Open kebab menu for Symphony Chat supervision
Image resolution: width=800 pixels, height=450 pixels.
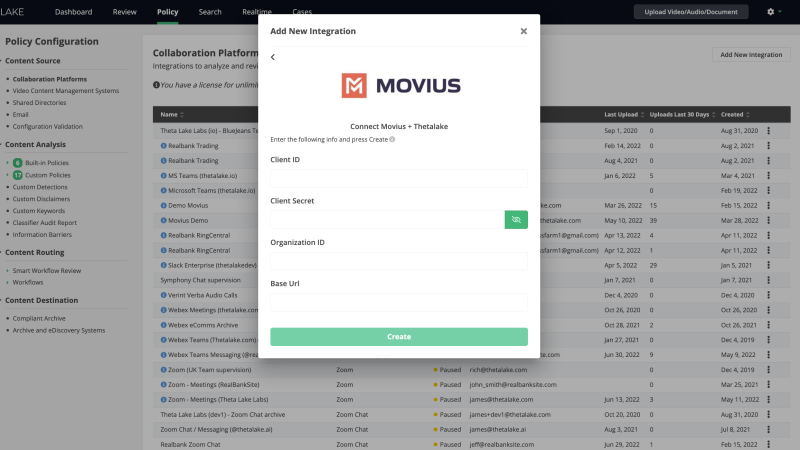[768, 280]
